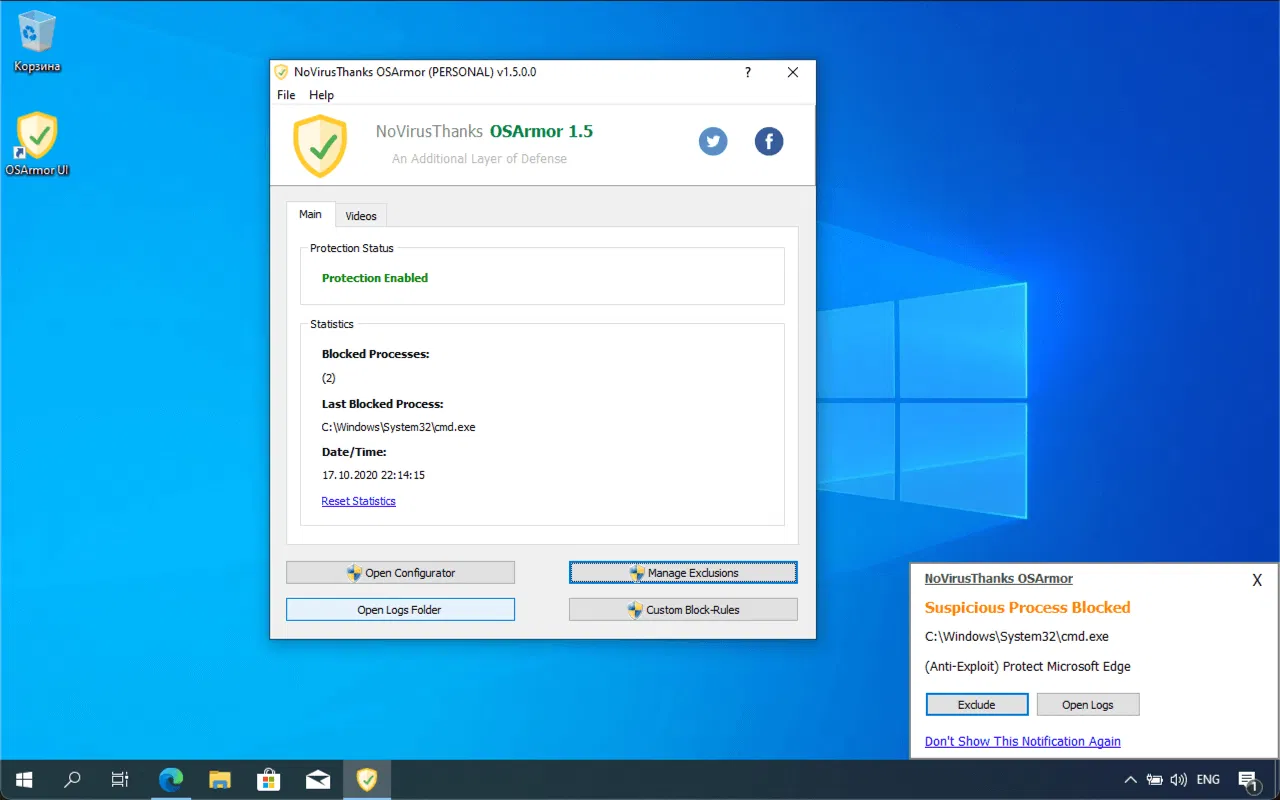Open the File menu
Viewport: 1280px width, 800px height.
pos(286,95)
